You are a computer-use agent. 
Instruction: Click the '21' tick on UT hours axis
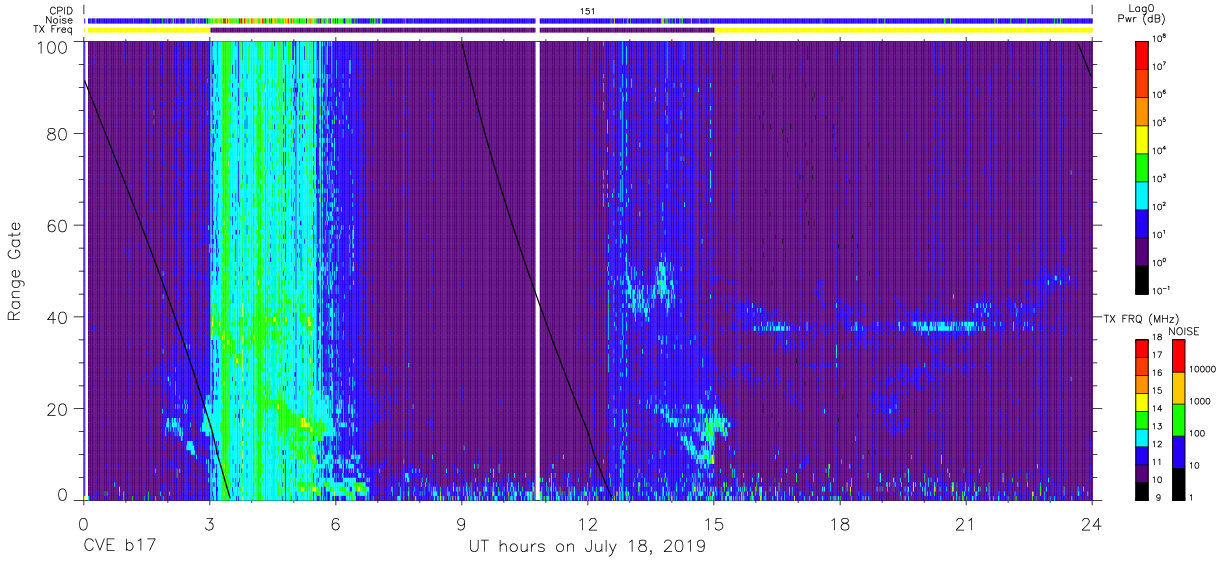coord(966,523)
